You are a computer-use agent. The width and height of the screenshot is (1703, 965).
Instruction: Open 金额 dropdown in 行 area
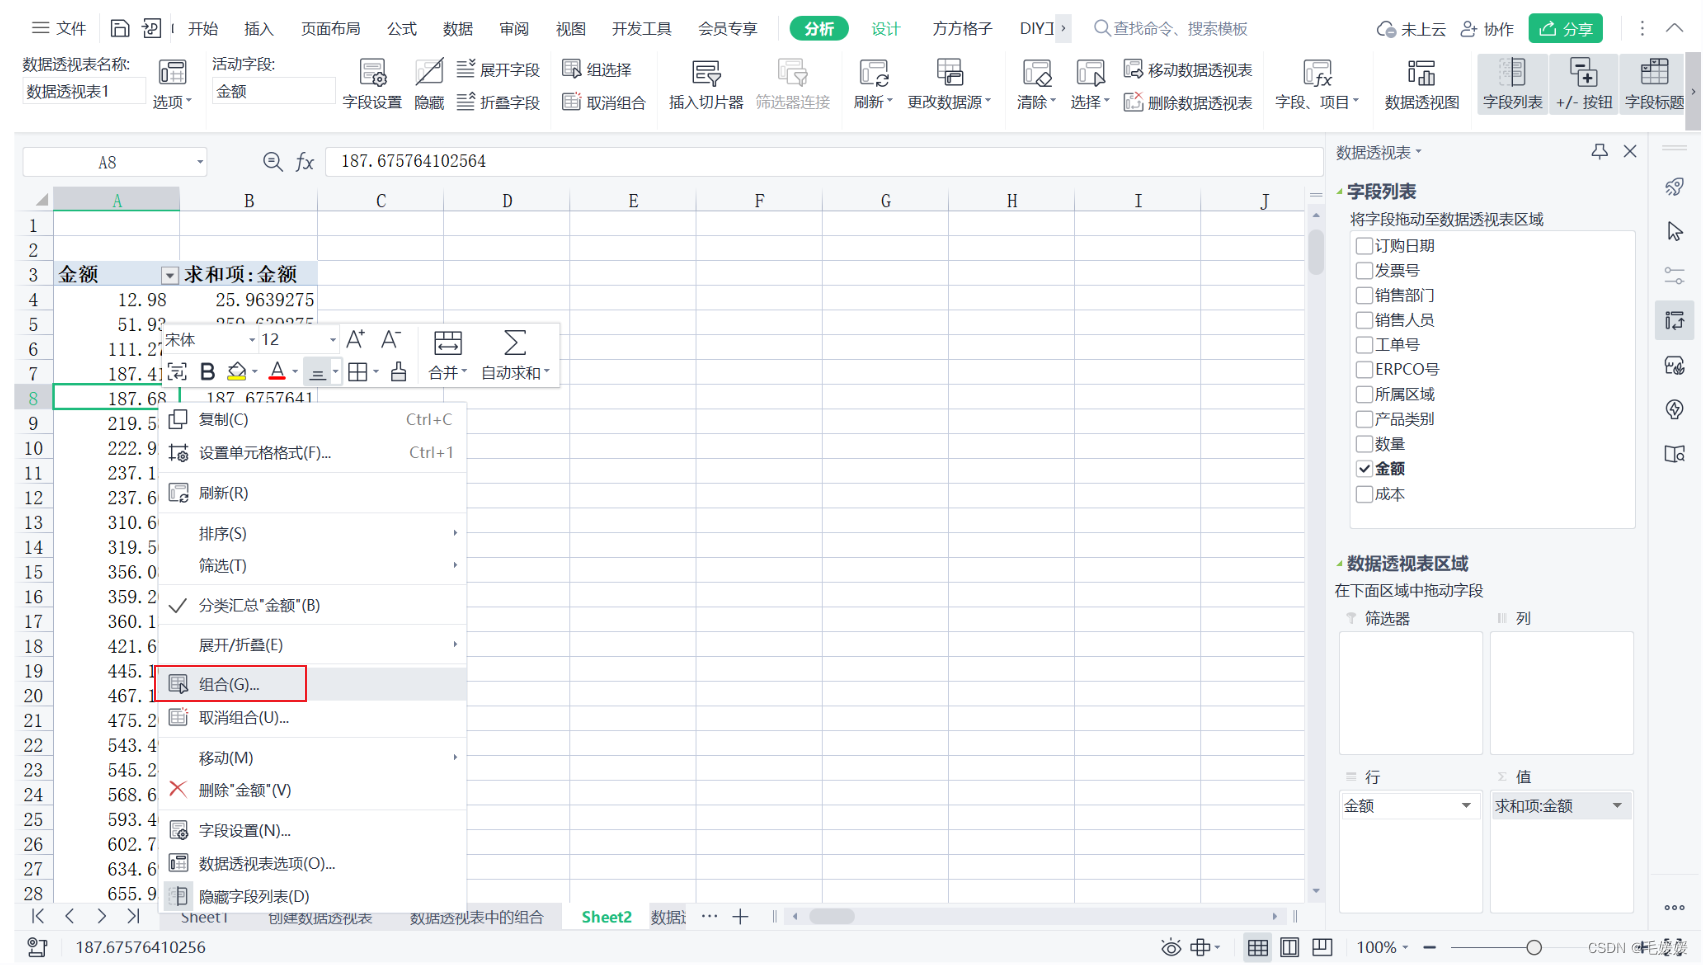1466,806
